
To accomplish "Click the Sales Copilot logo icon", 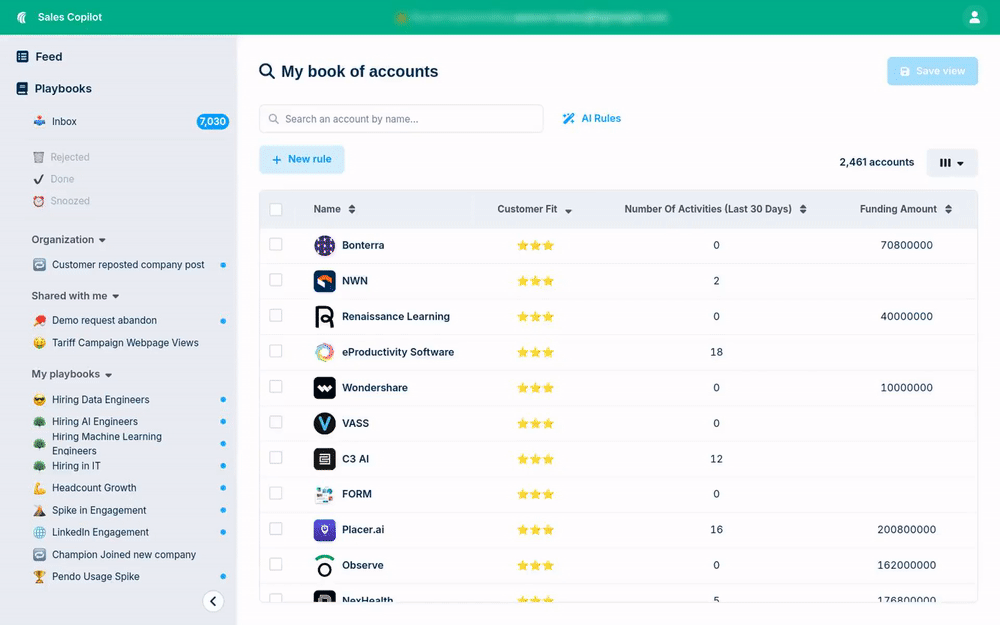I will click(22, 17).
